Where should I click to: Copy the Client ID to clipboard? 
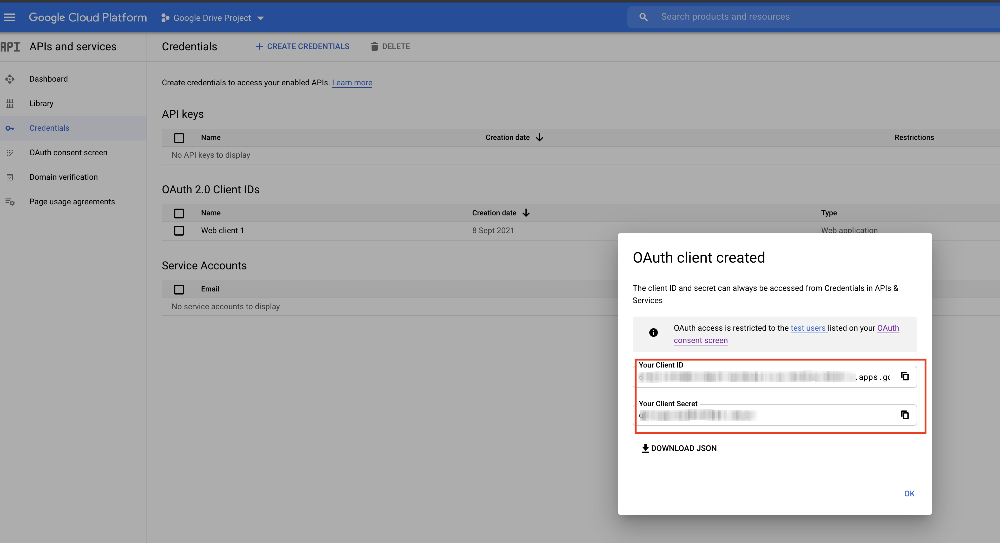tap(905, 376)
